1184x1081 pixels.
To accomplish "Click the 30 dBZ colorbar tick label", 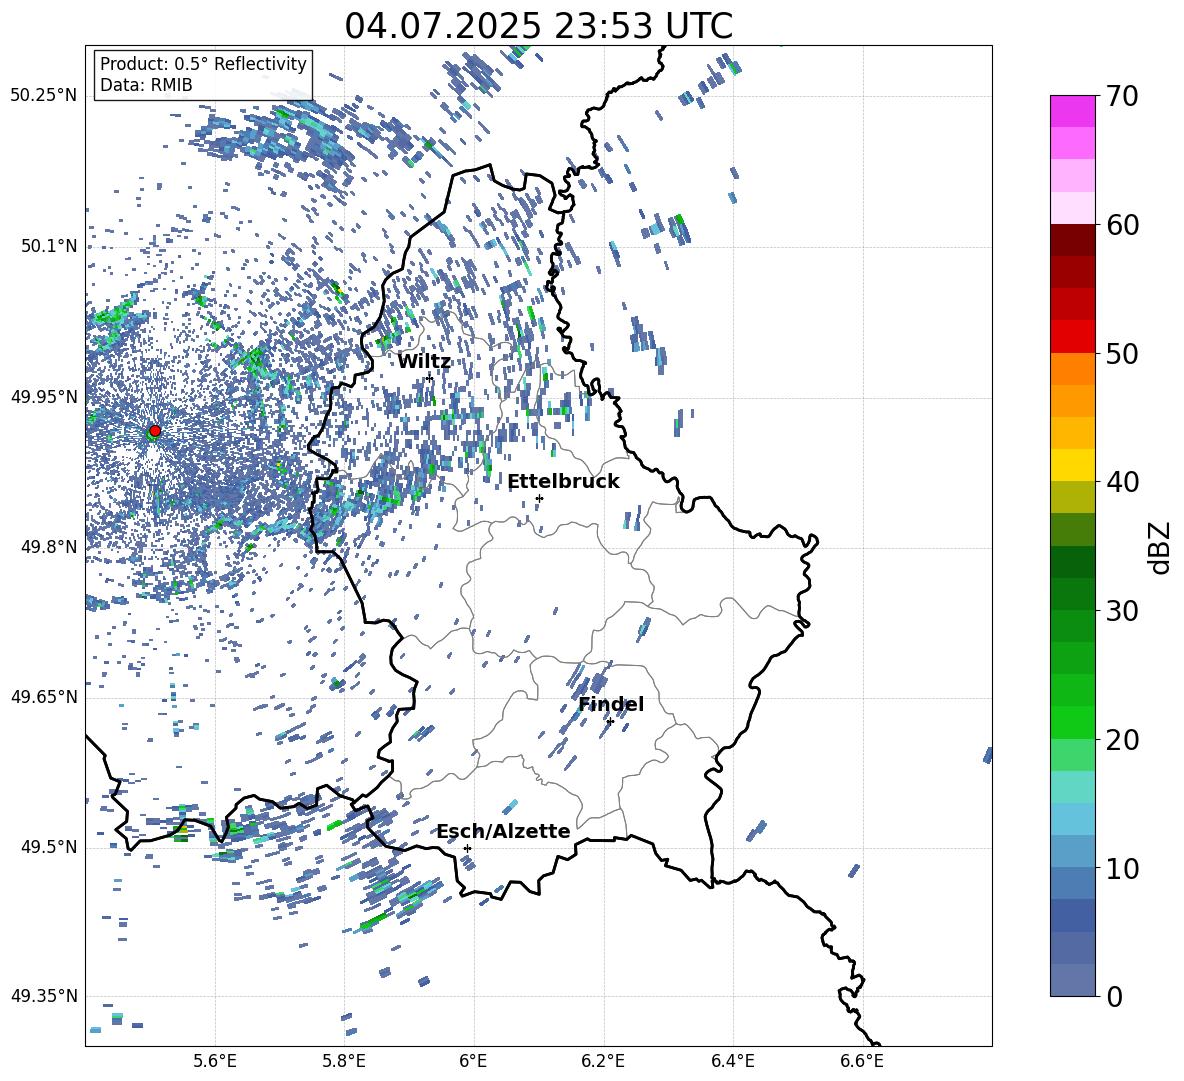I will (1122, 611).
